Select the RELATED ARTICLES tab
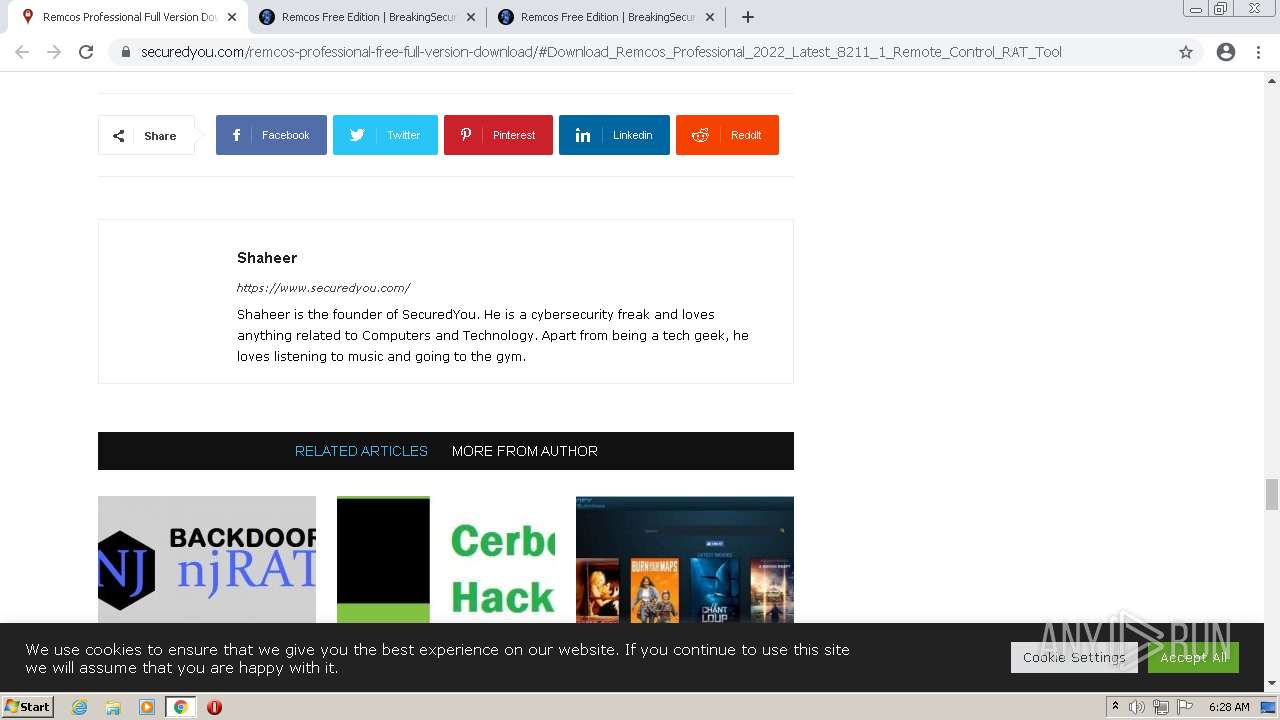 [x=361, y=451]
